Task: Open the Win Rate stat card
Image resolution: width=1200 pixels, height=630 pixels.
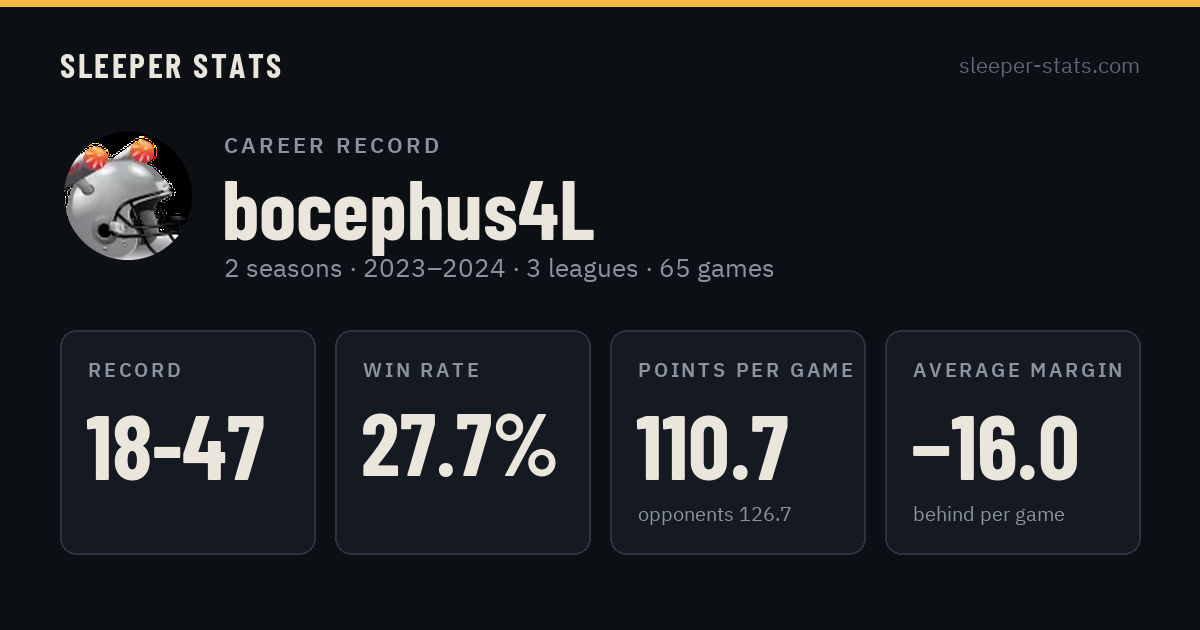Action: click(x=463, y=442)
